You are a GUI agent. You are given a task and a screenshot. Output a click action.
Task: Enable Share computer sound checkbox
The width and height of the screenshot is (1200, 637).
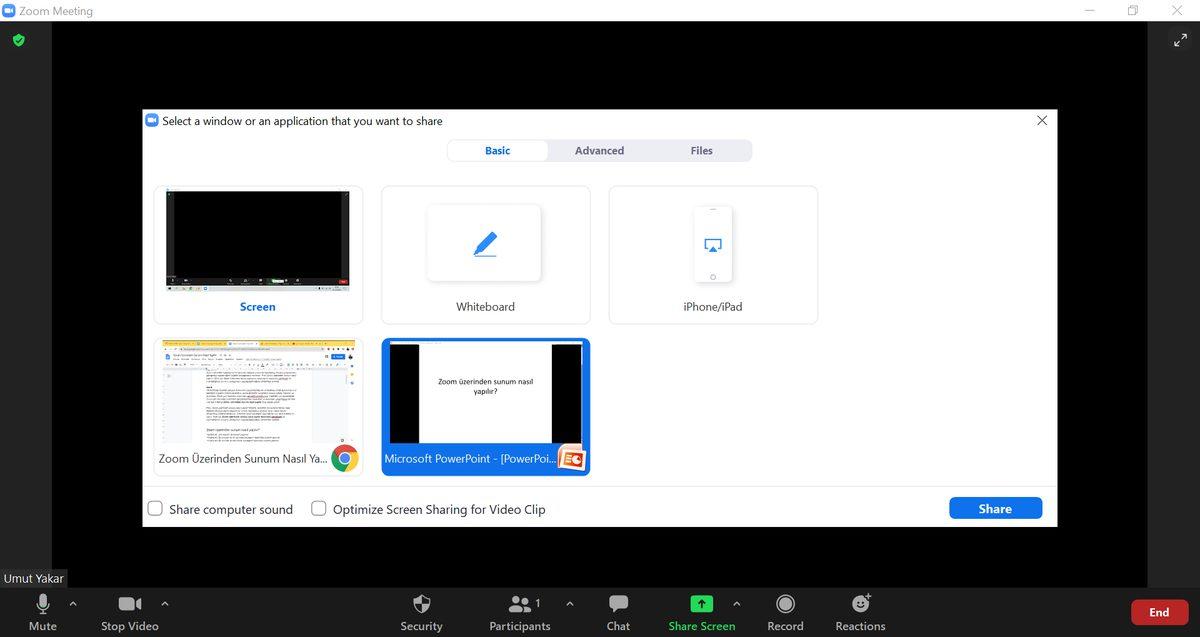pos(155,509)
